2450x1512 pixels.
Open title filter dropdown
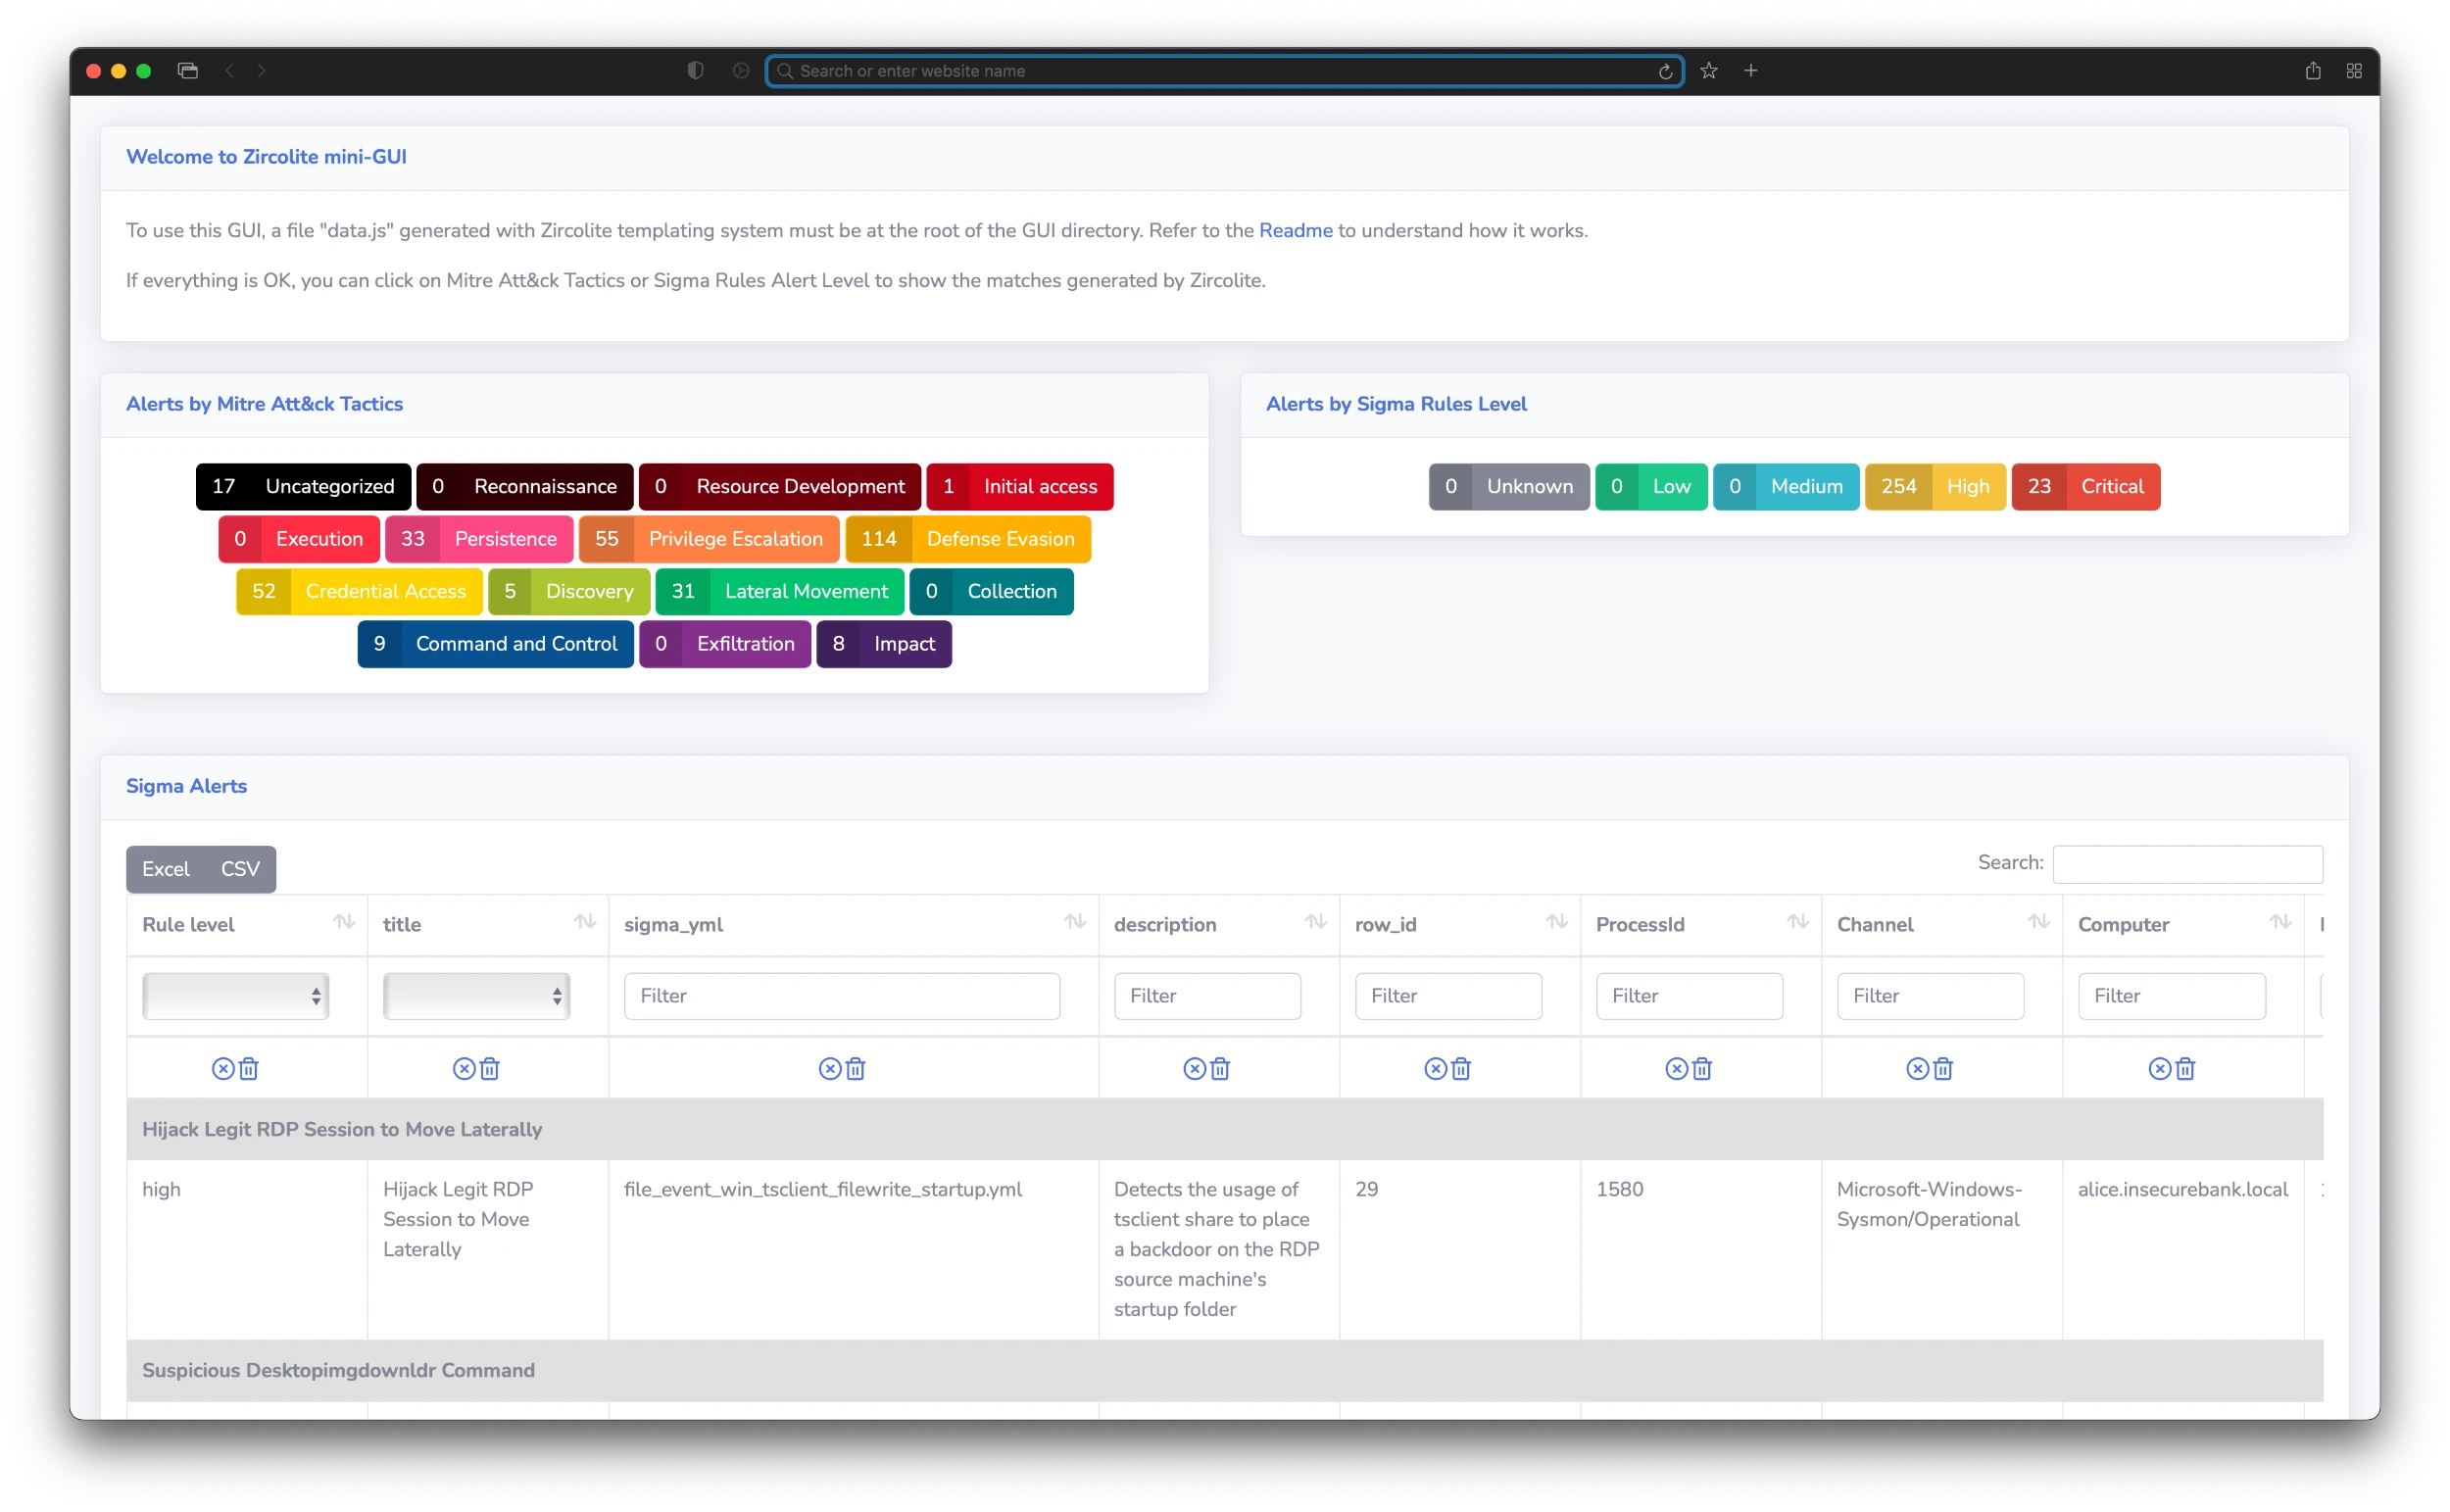point(477,996)
